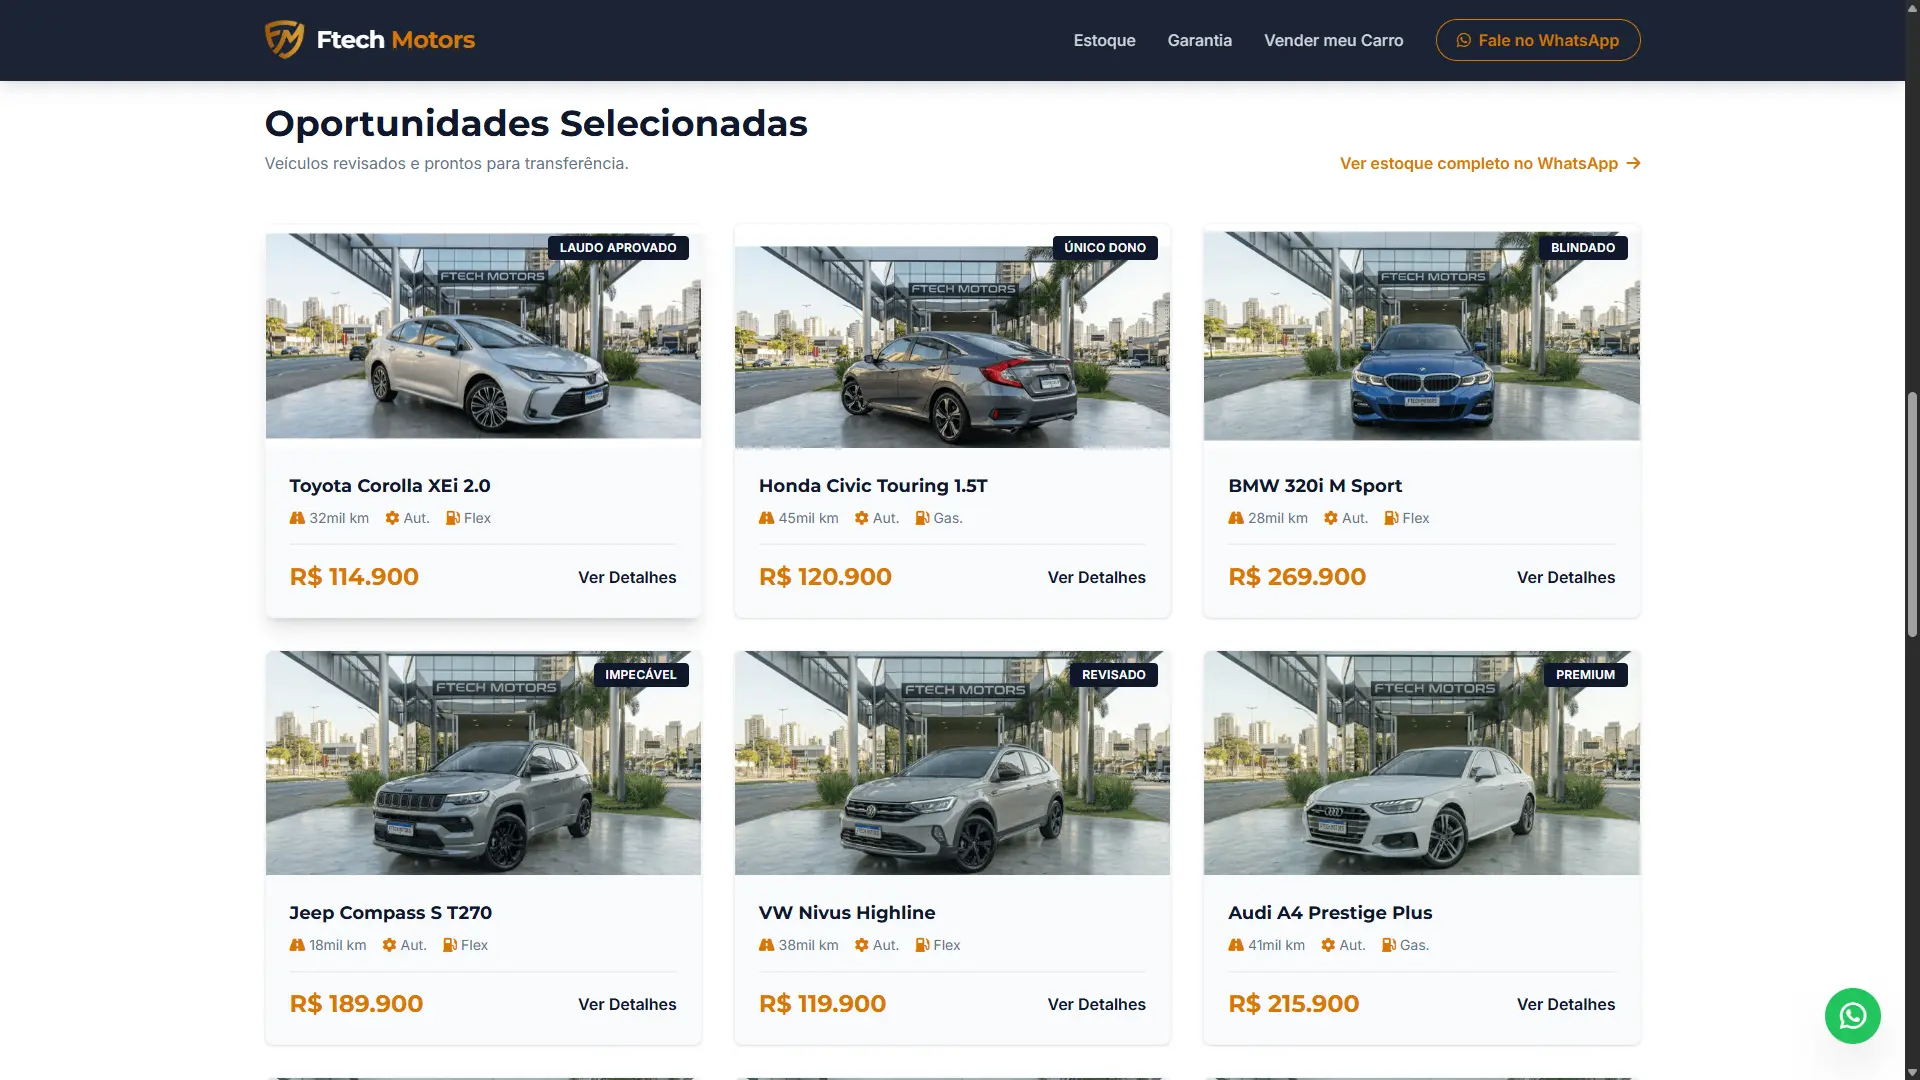Screen dimensions: 1920x1080
Task: Click the arrow icon beside Ver estoque completo
Action: click(x=1633, y=163)
